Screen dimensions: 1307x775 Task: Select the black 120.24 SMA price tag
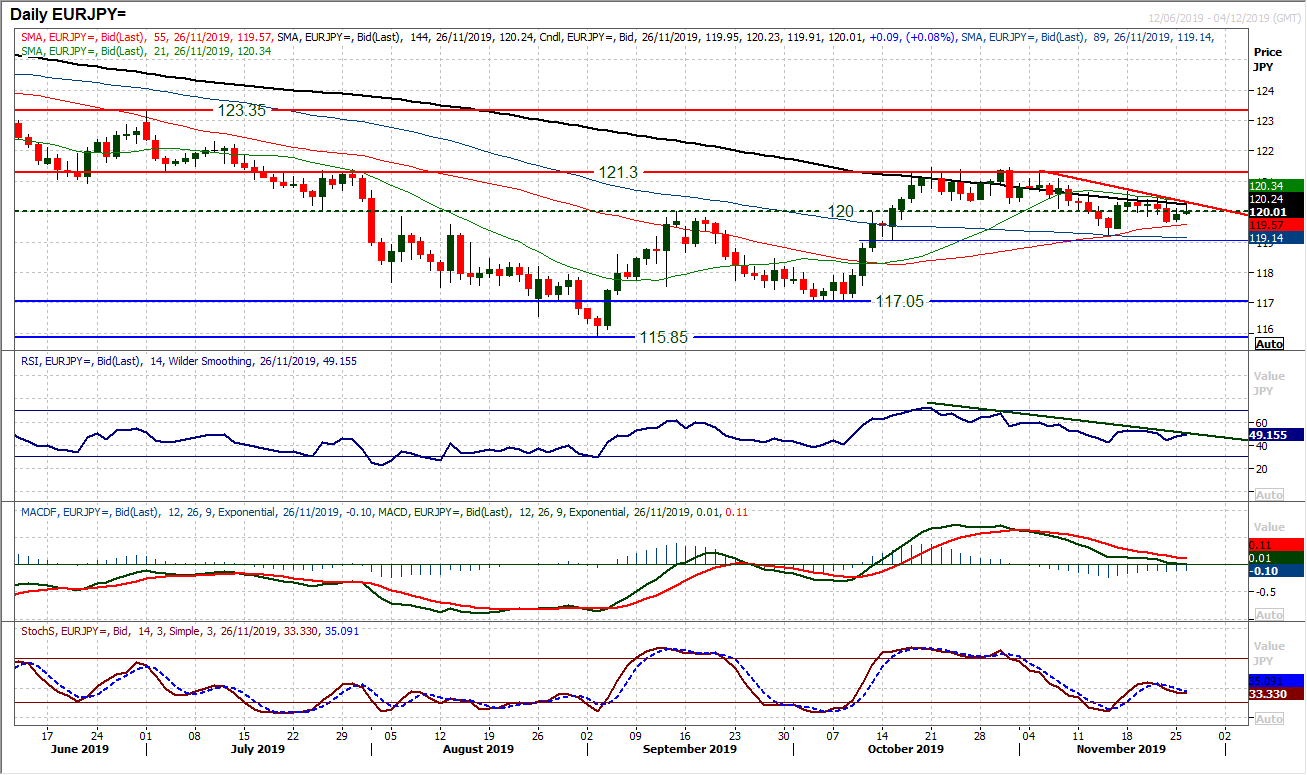[x=1275, y=198]
